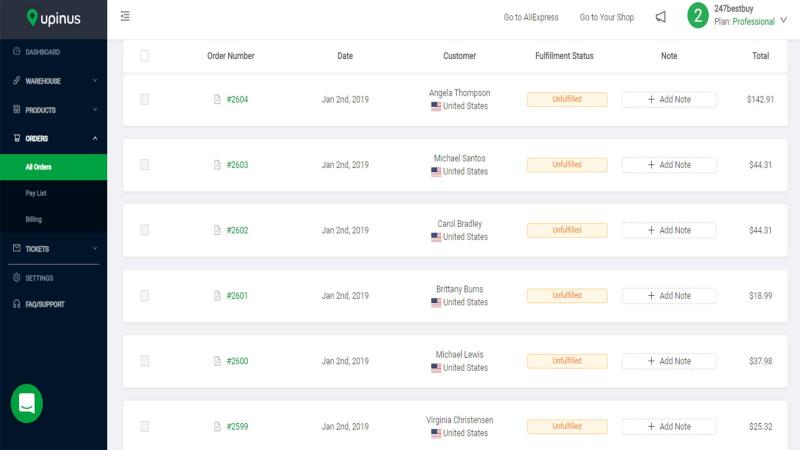
Task: Follow the Go to AliExpress link
Action: coord(531,17)
